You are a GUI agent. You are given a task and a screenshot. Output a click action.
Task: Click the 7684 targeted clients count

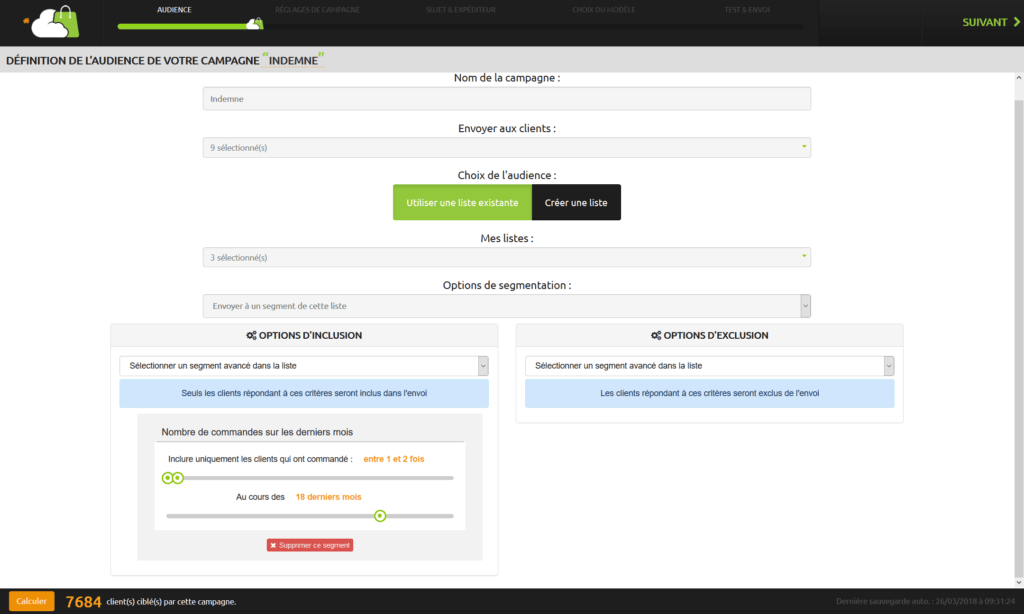83,602
